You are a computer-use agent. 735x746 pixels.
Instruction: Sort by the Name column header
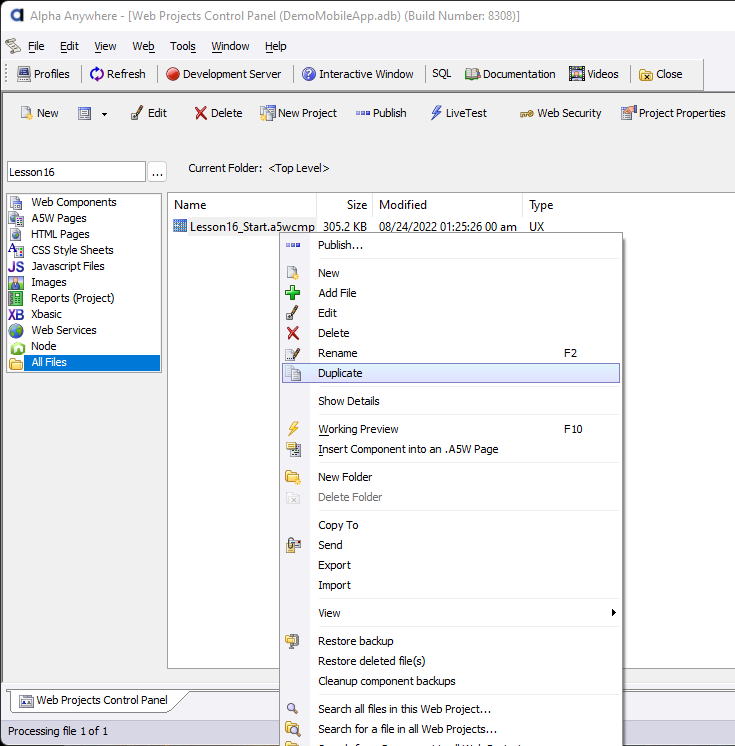tap(242, 205)
